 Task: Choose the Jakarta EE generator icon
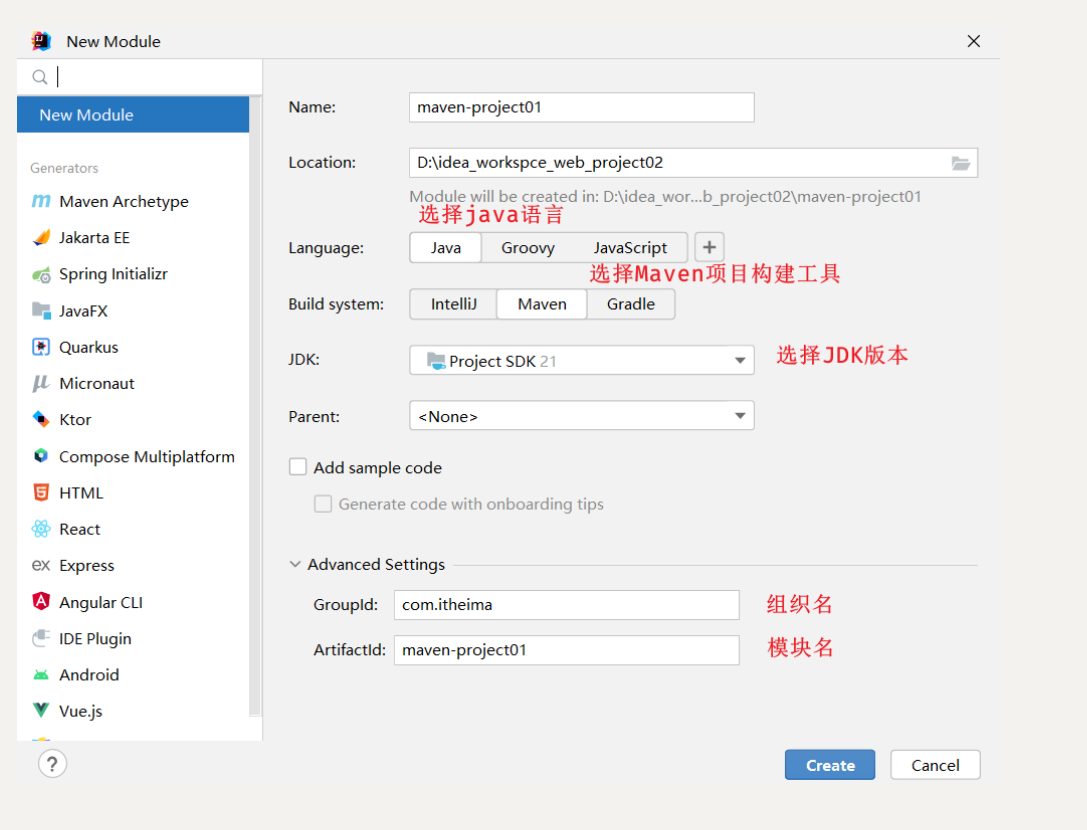pyautogui.click(x=41, y=238)
